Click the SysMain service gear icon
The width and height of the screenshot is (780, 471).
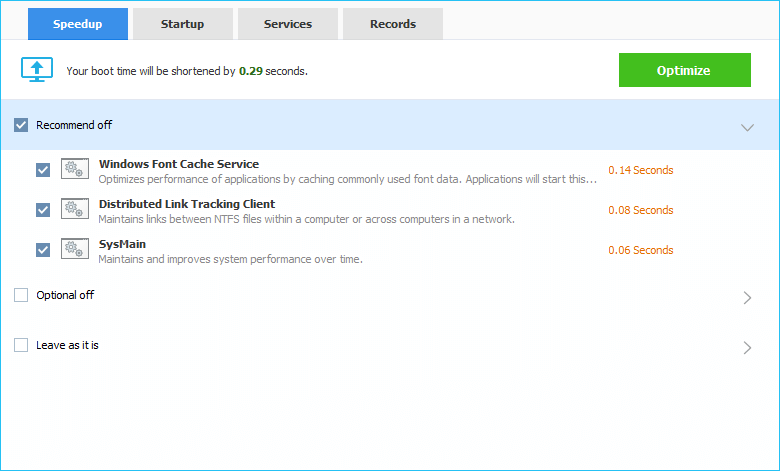[x=75, y=249]
